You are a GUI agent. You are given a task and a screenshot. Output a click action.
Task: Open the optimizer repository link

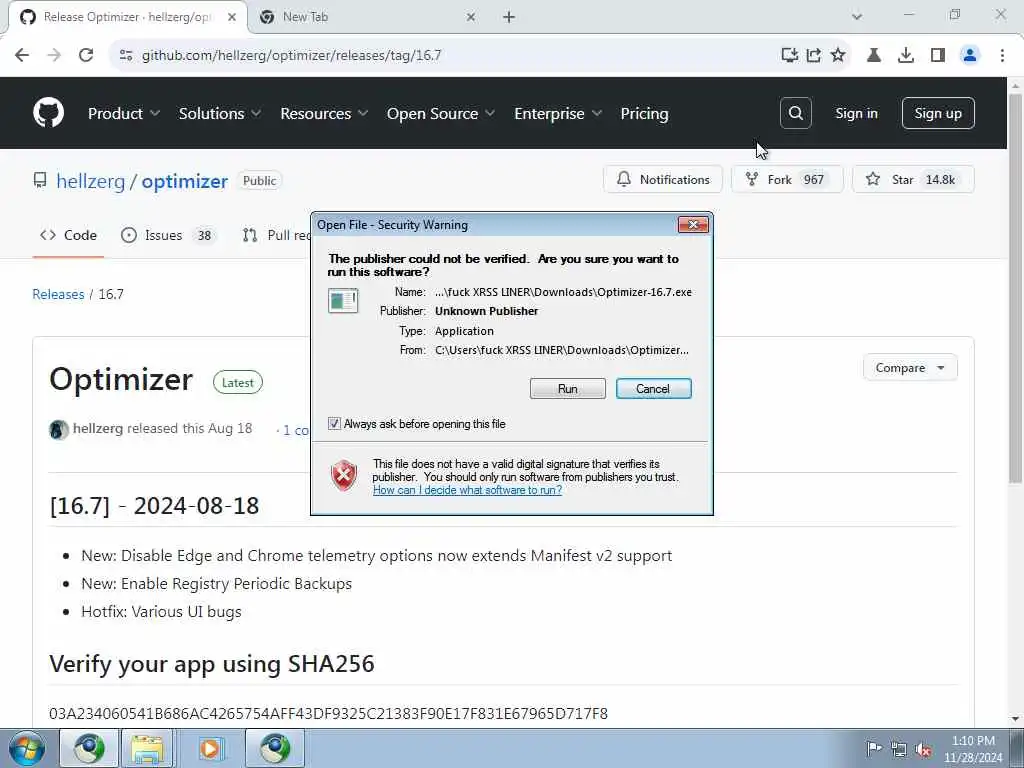pos(185,181)
